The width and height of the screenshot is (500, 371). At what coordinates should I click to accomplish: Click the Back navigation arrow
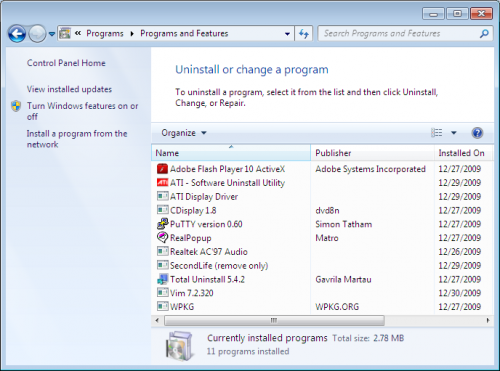pyautogui.click(x=17, y=34)
